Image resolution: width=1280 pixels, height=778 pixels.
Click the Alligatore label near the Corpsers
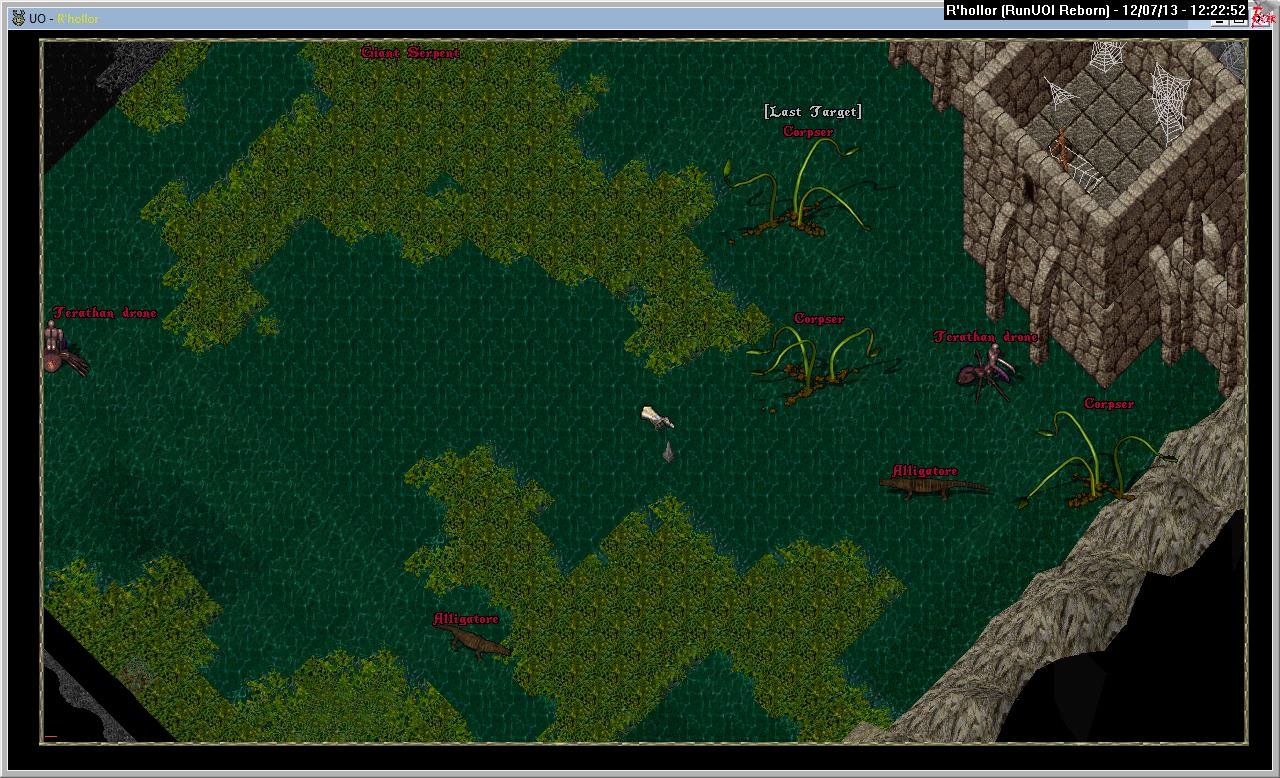pos(925,471)
